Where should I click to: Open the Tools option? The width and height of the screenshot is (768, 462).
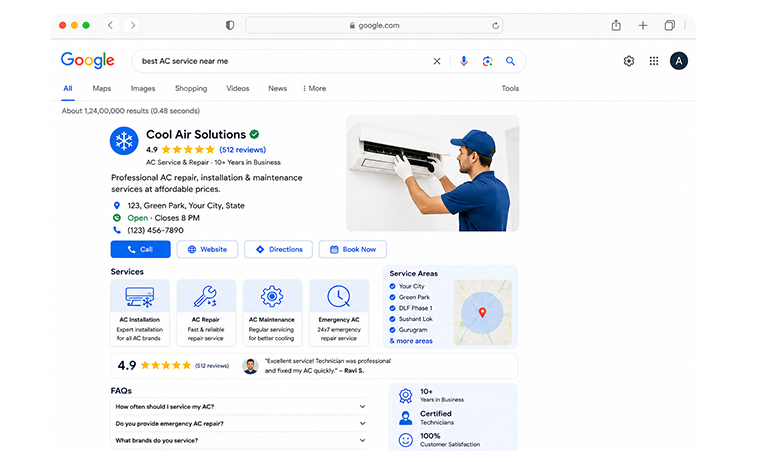(x=510, y=89)
